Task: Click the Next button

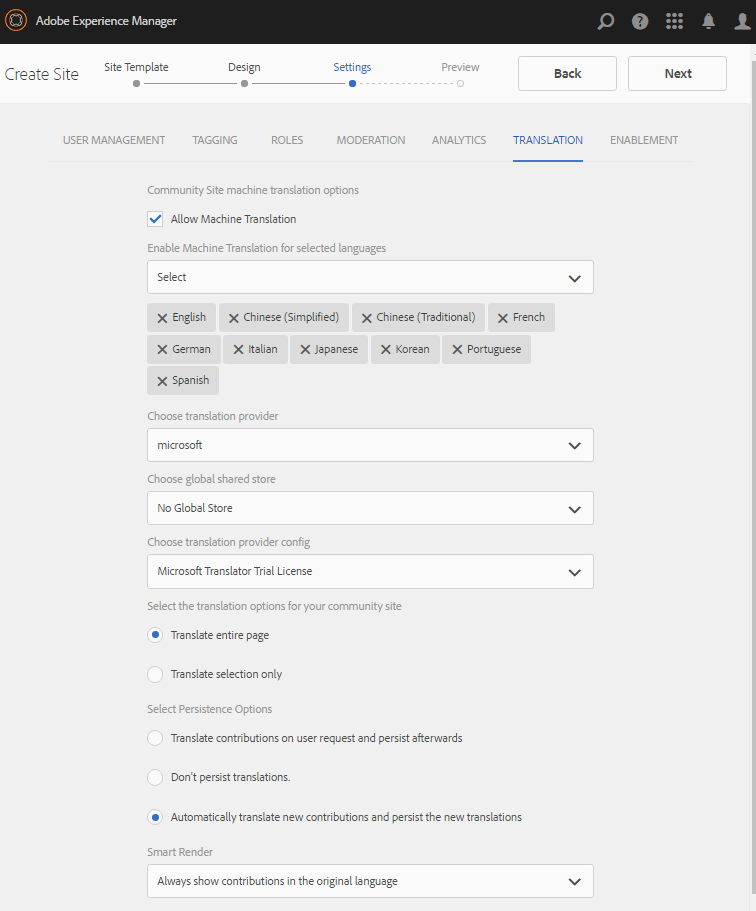Action: coord(677,73)
